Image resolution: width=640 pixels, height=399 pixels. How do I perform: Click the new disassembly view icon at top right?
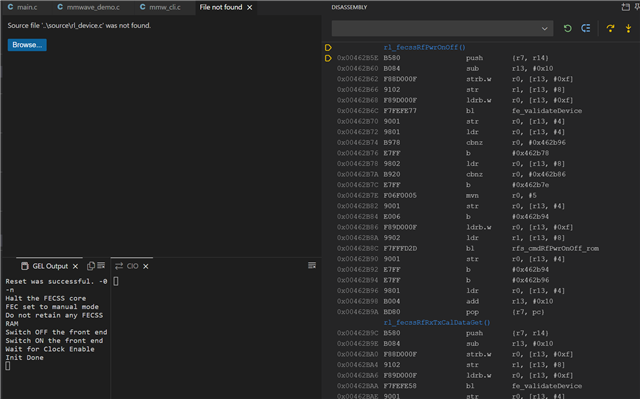pos(625,7)
